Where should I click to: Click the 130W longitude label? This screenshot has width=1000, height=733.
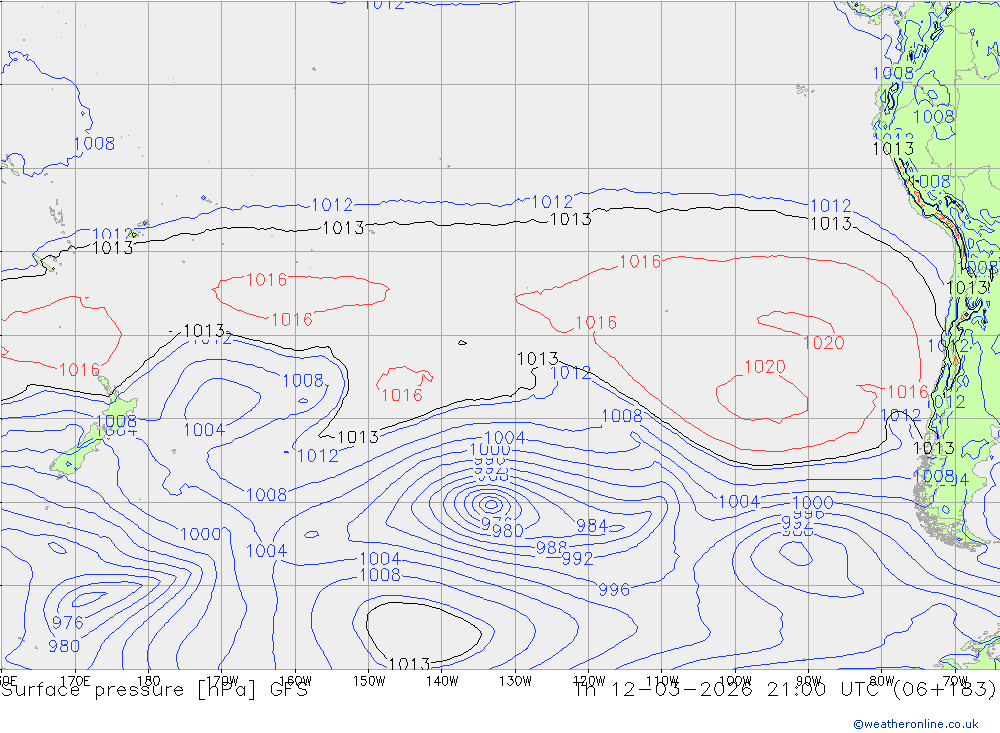click(x=515, y=681)
